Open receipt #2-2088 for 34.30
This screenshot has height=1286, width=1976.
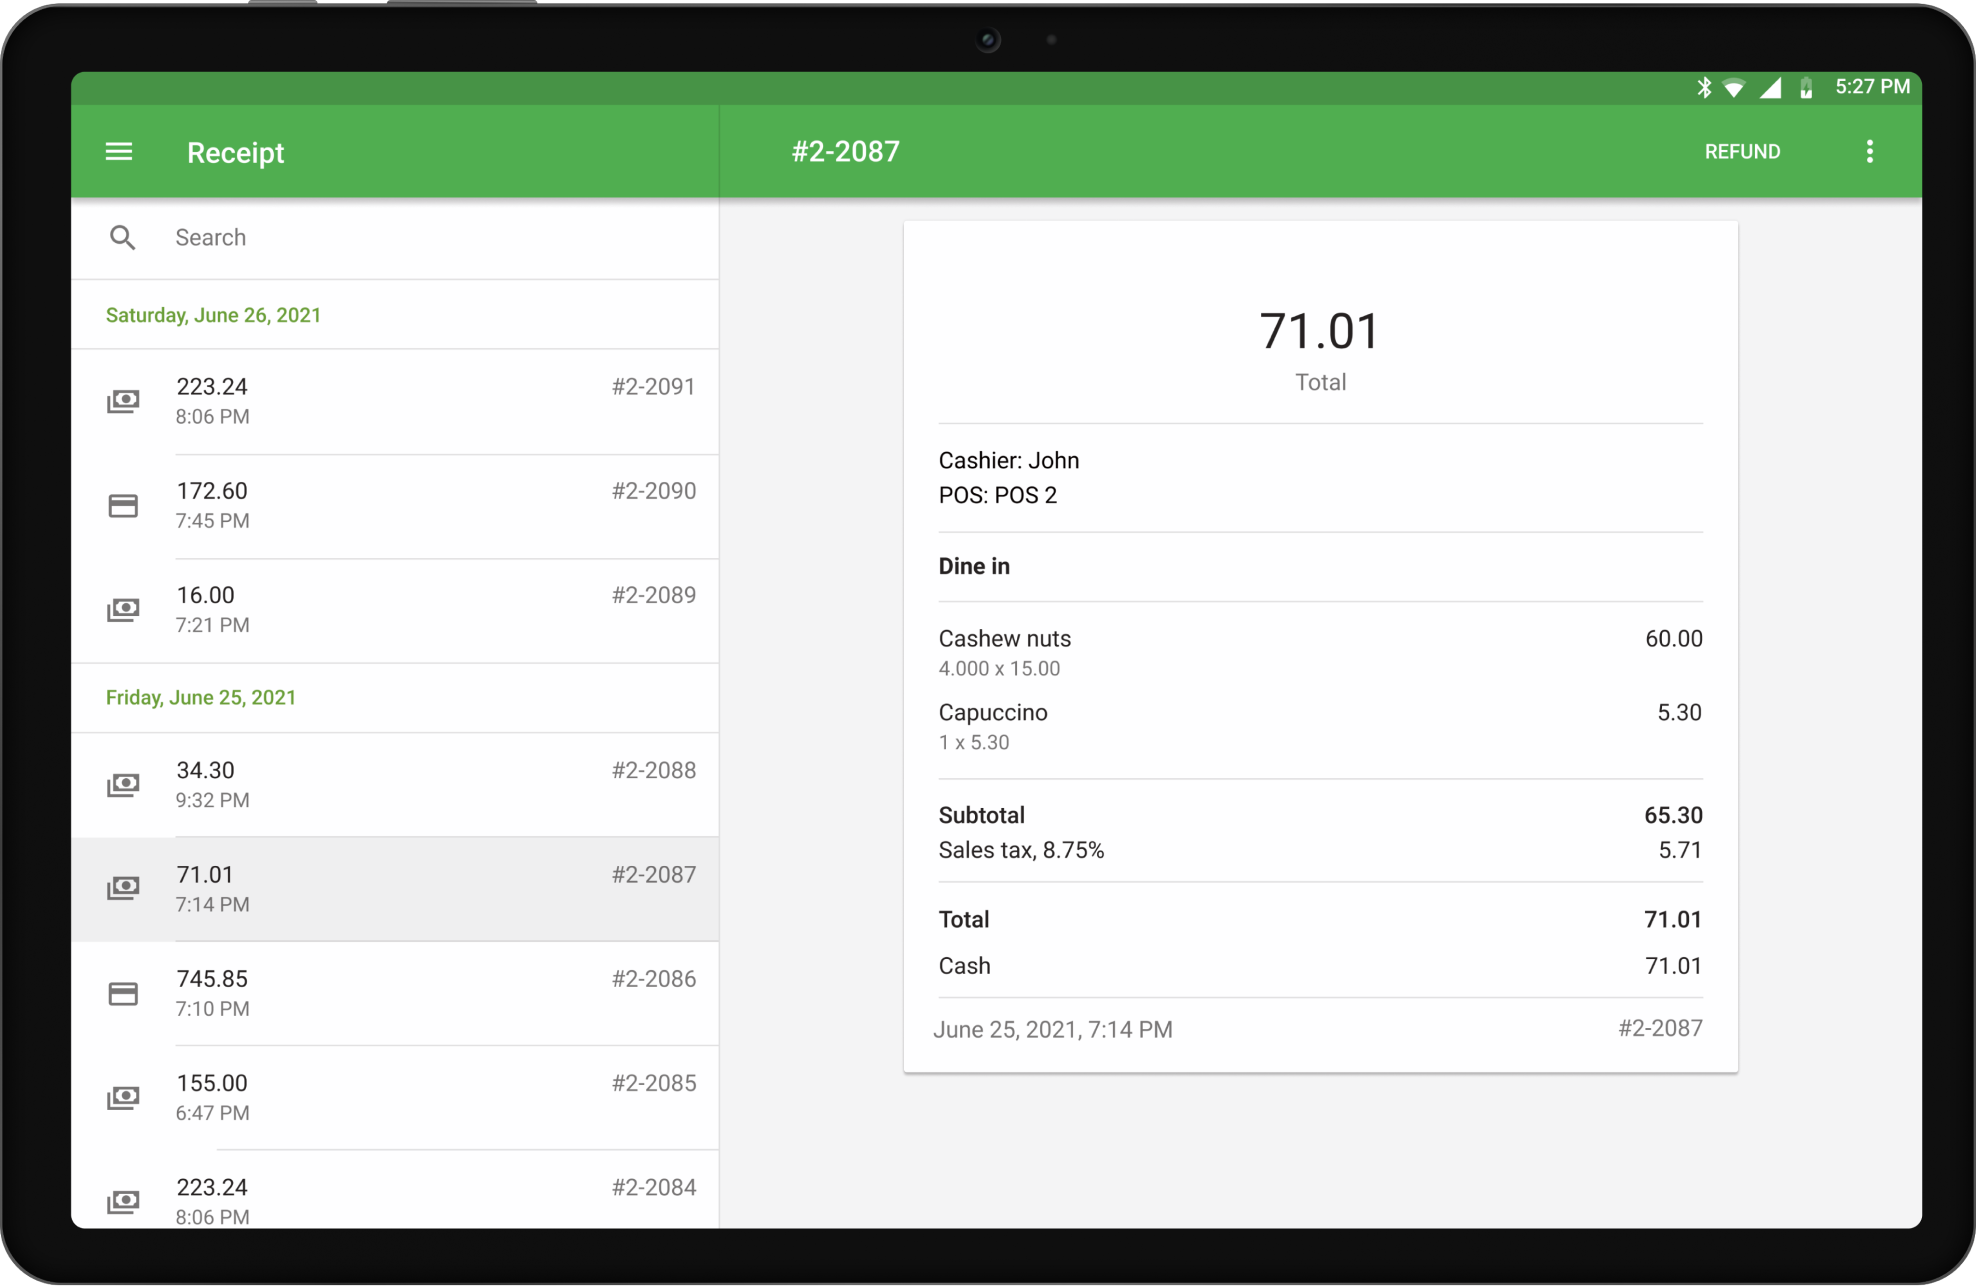[400, 785]
